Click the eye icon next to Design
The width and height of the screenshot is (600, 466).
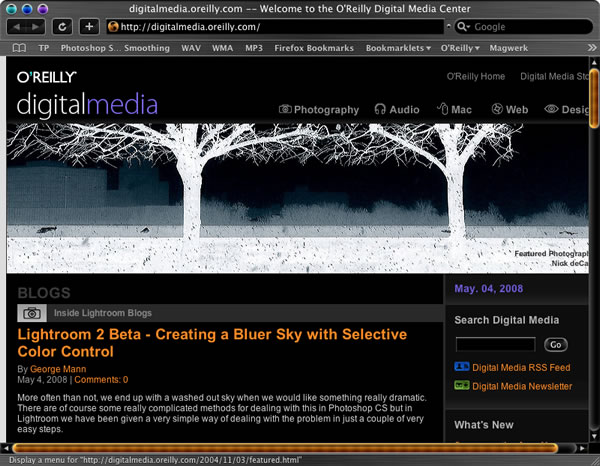(x=551, y=109)
